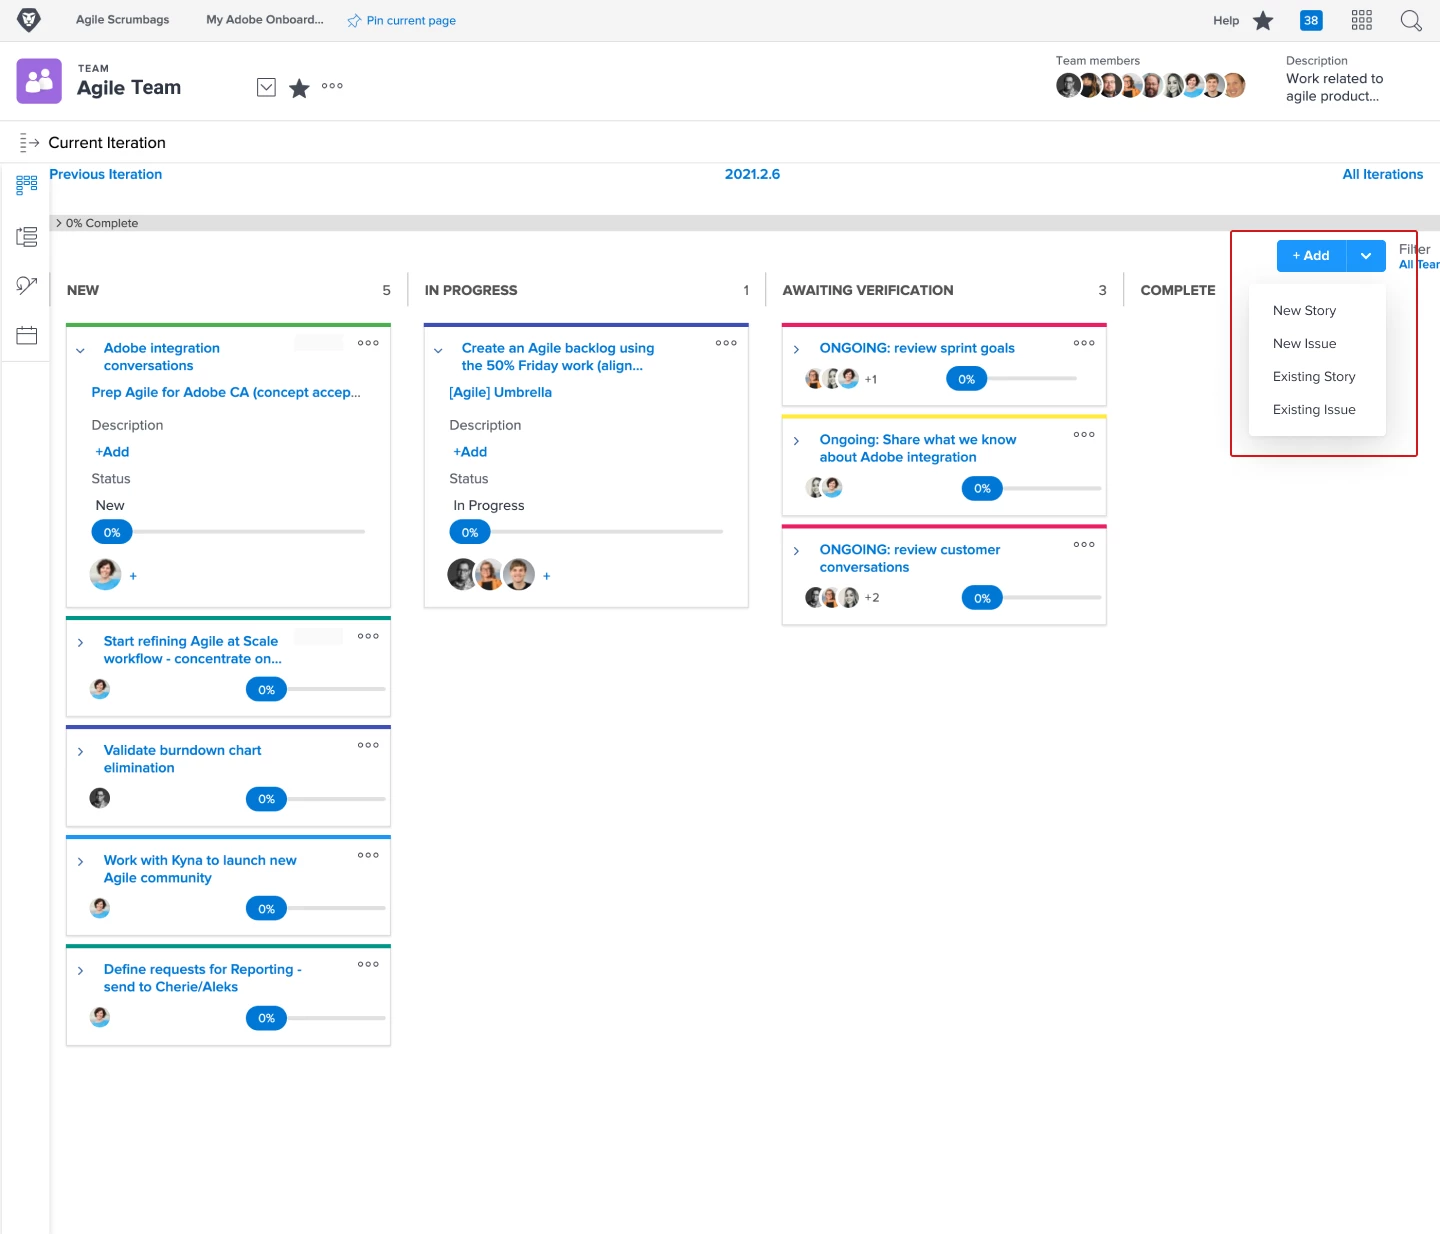1440x1234 pixels.
Task: Open menu for ONGOING: review sprint goals card
Action: pyautogui.click(x=1084, y=343)
